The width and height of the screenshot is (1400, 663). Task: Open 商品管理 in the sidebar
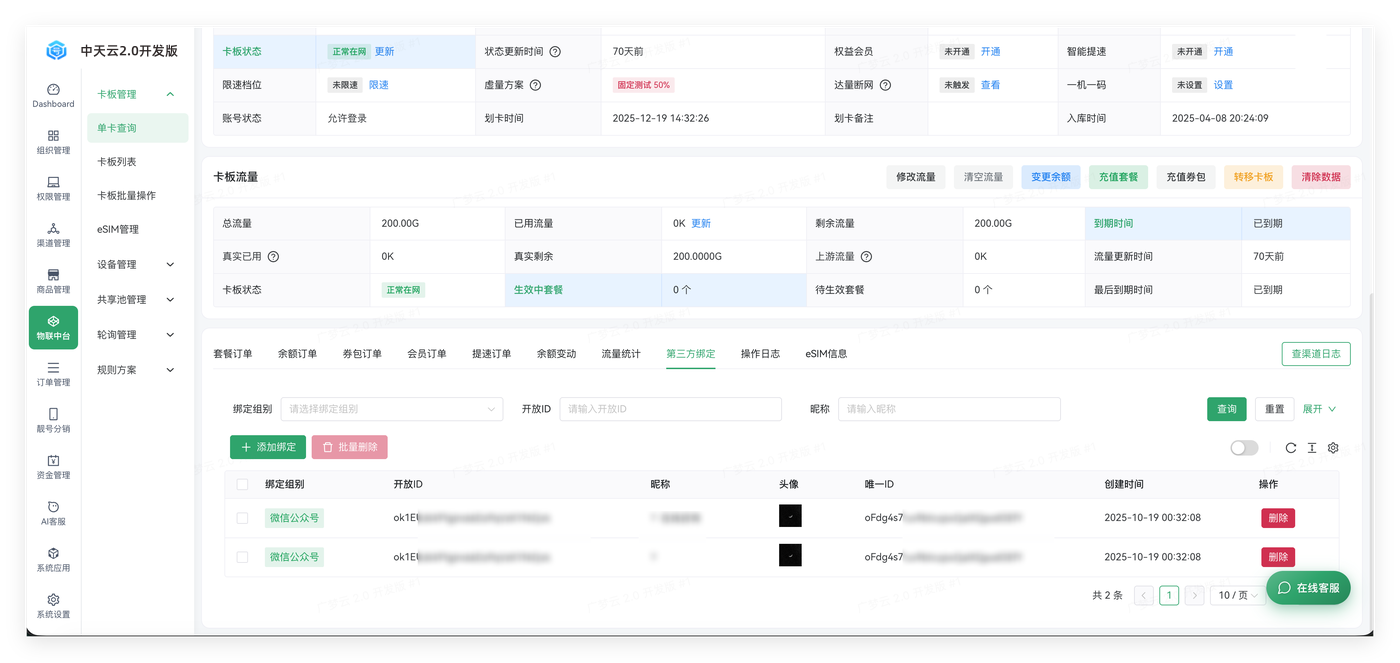click(53, 281)
